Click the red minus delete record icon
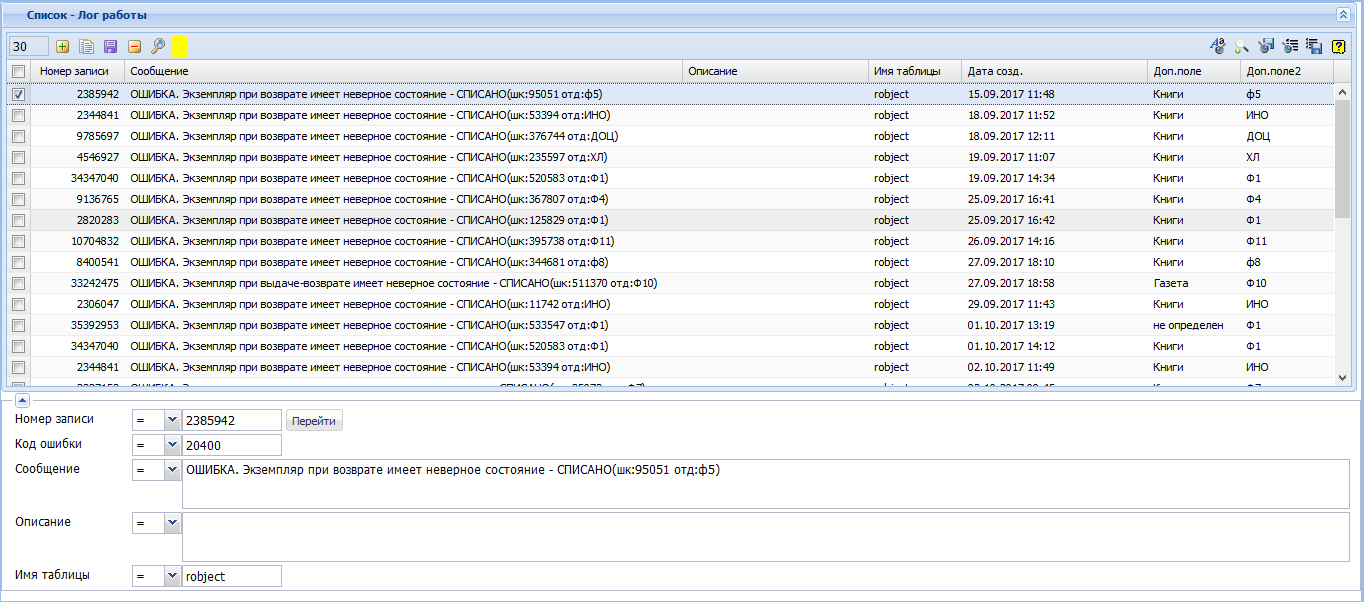 [x=134, y=46]
